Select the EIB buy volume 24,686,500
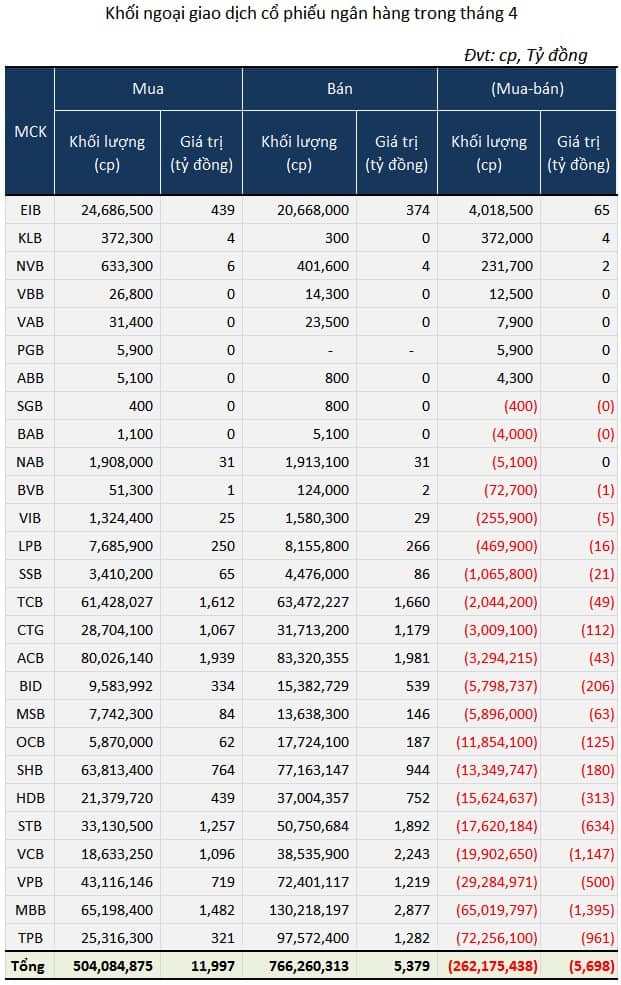 117,210
